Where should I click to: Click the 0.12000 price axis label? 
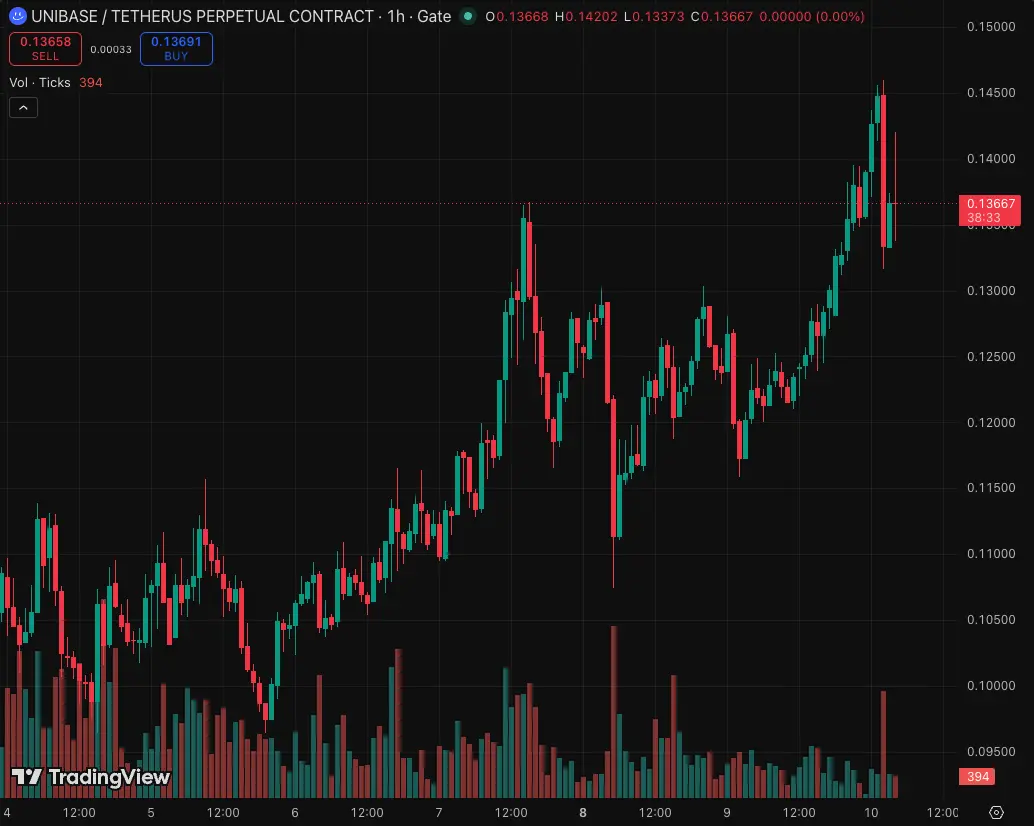pos(991,422)
